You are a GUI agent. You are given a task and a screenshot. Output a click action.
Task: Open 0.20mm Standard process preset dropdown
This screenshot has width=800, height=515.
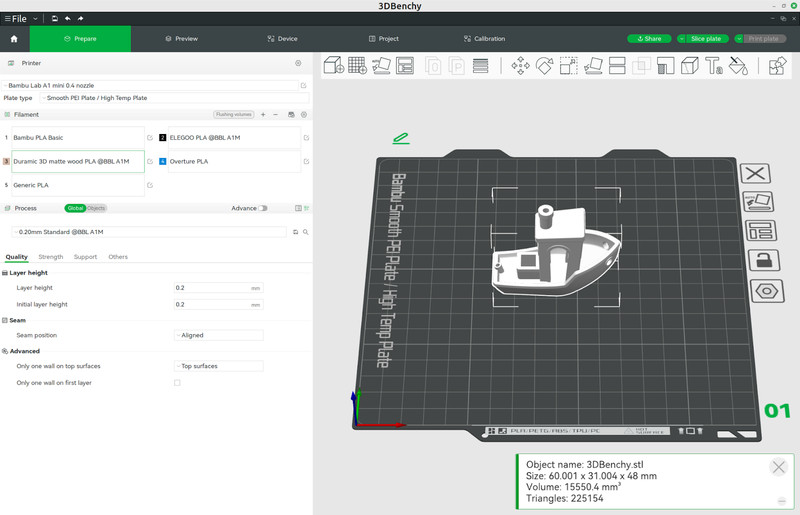point(149,232)
